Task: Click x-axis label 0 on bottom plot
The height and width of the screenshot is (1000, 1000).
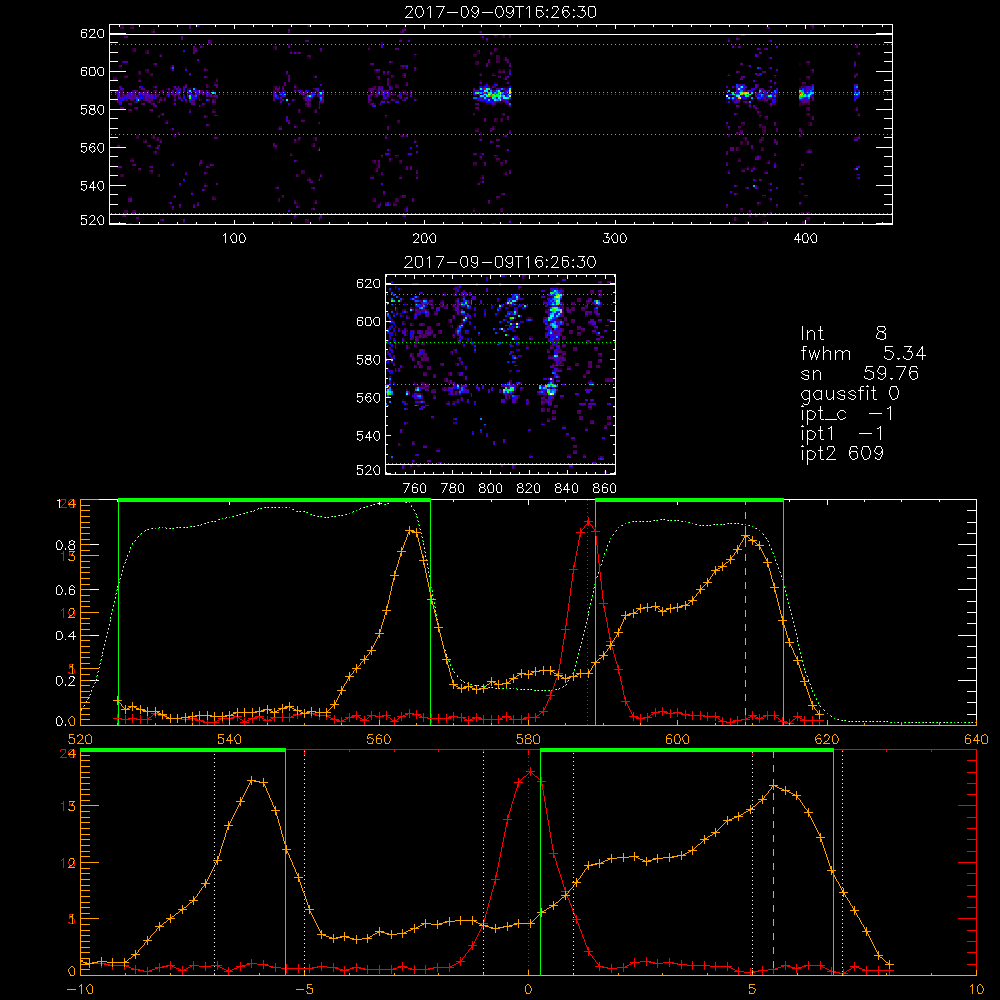Action: (x=529, y=989)
